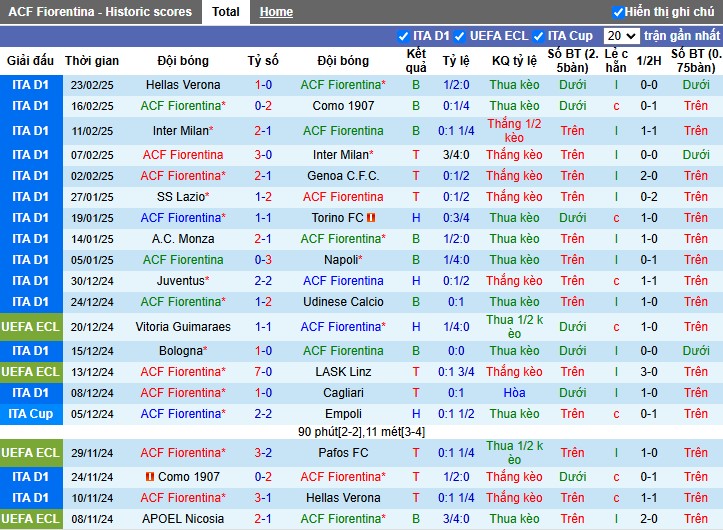Click the ITA Cup league cell on 05/12/24

(x=31, y=414)
